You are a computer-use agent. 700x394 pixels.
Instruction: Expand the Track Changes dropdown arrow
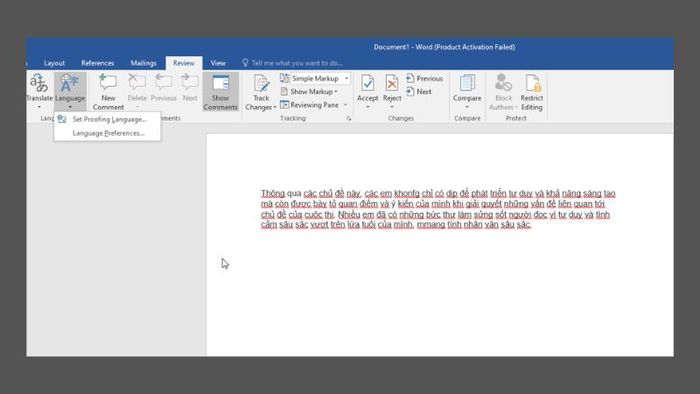pyautogui.click(x=275, y=108)
